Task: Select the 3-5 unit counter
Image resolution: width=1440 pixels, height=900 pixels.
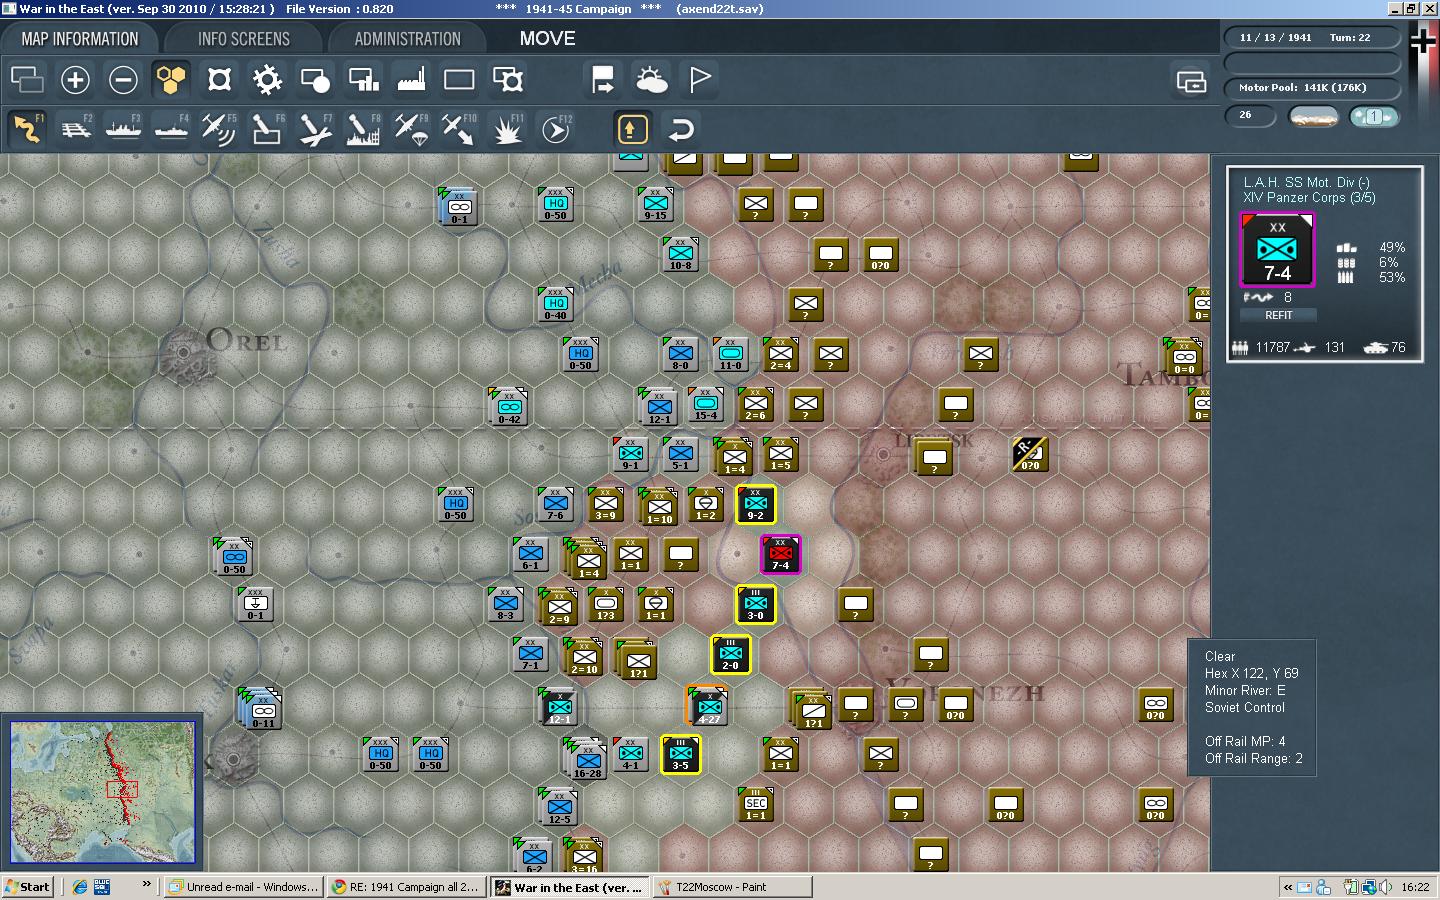Action: [680, 754]
